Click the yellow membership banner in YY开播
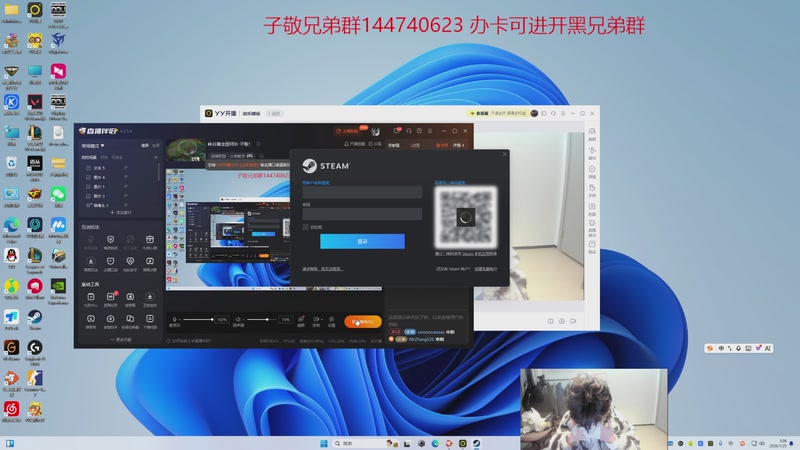The image size is (800, 450). (x=497, y=113)
